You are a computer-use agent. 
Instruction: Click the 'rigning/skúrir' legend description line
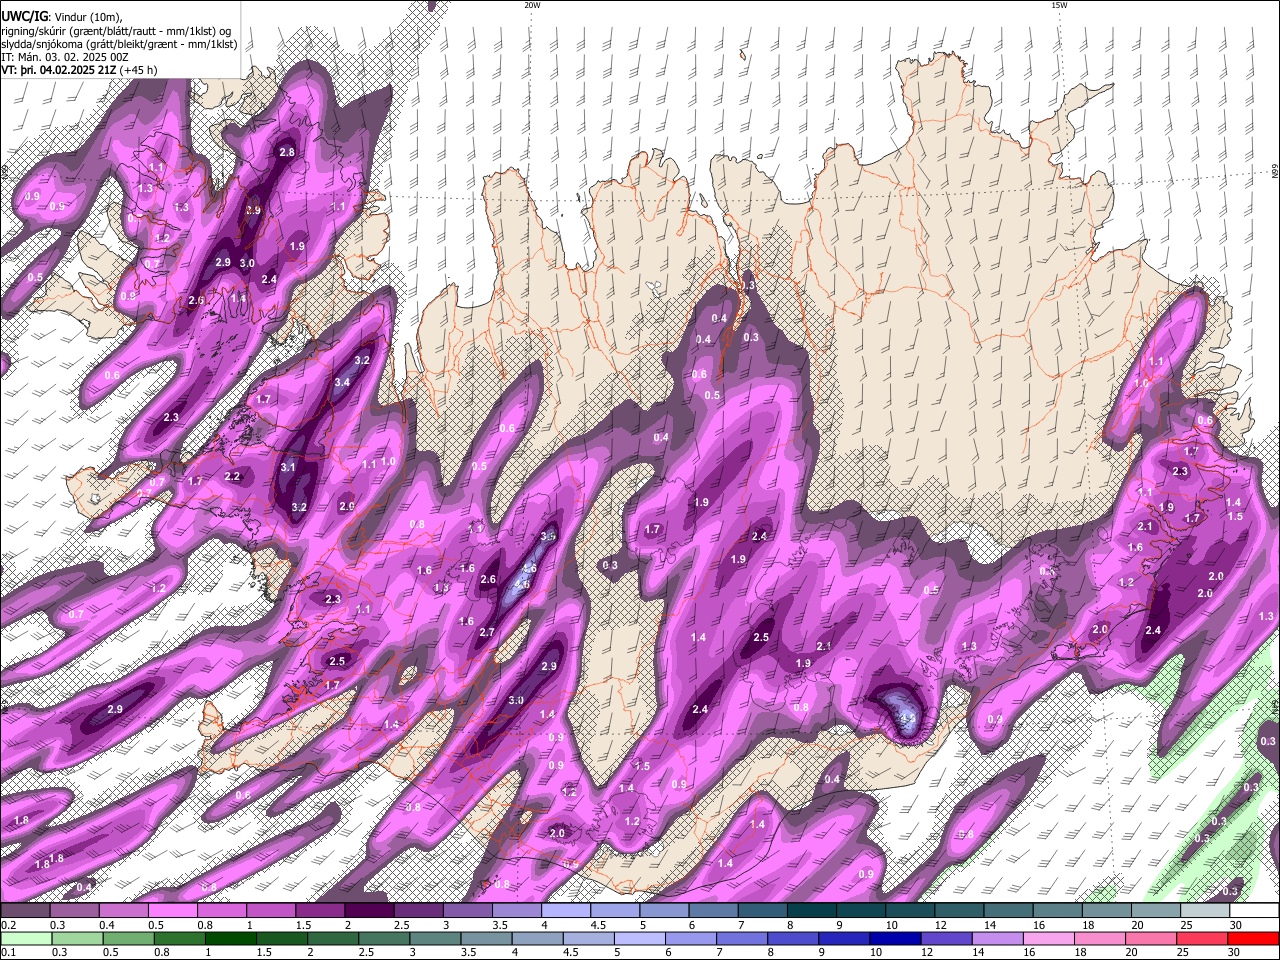tap(116, 30)
